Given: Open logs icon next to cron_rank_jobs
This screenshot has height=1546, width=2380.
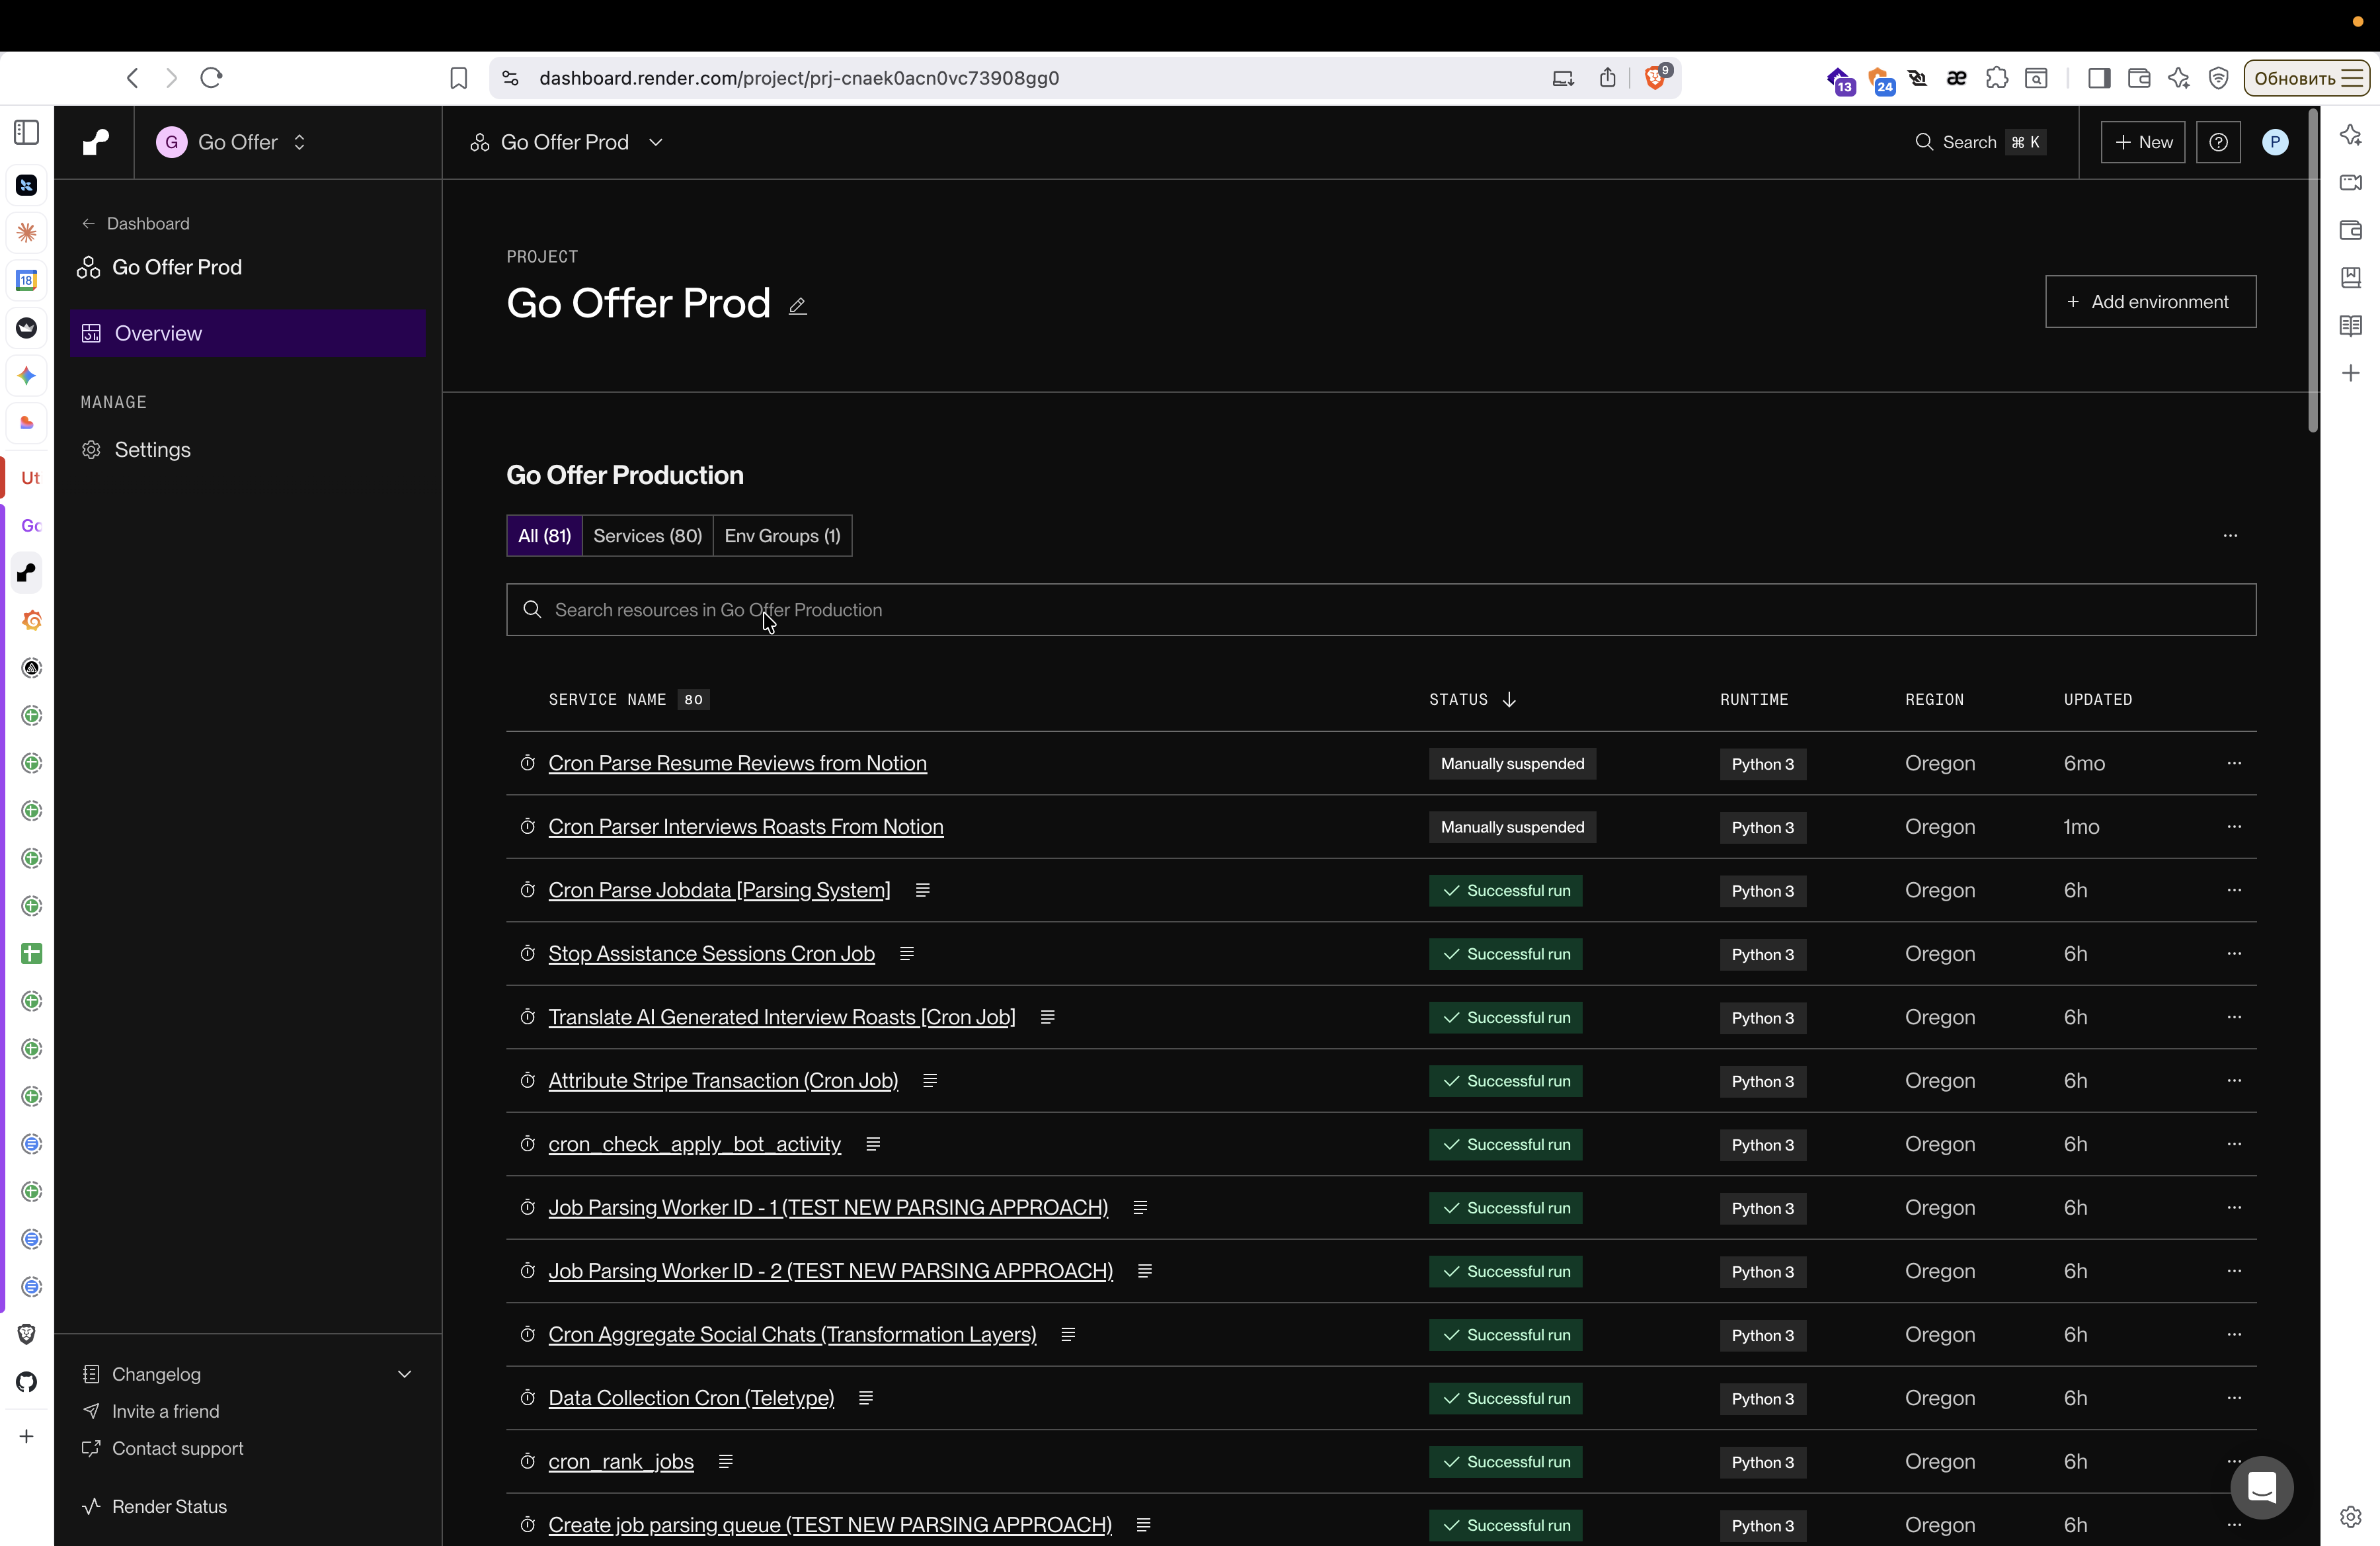Looking at the screenshot, I should coord(726,1462).
